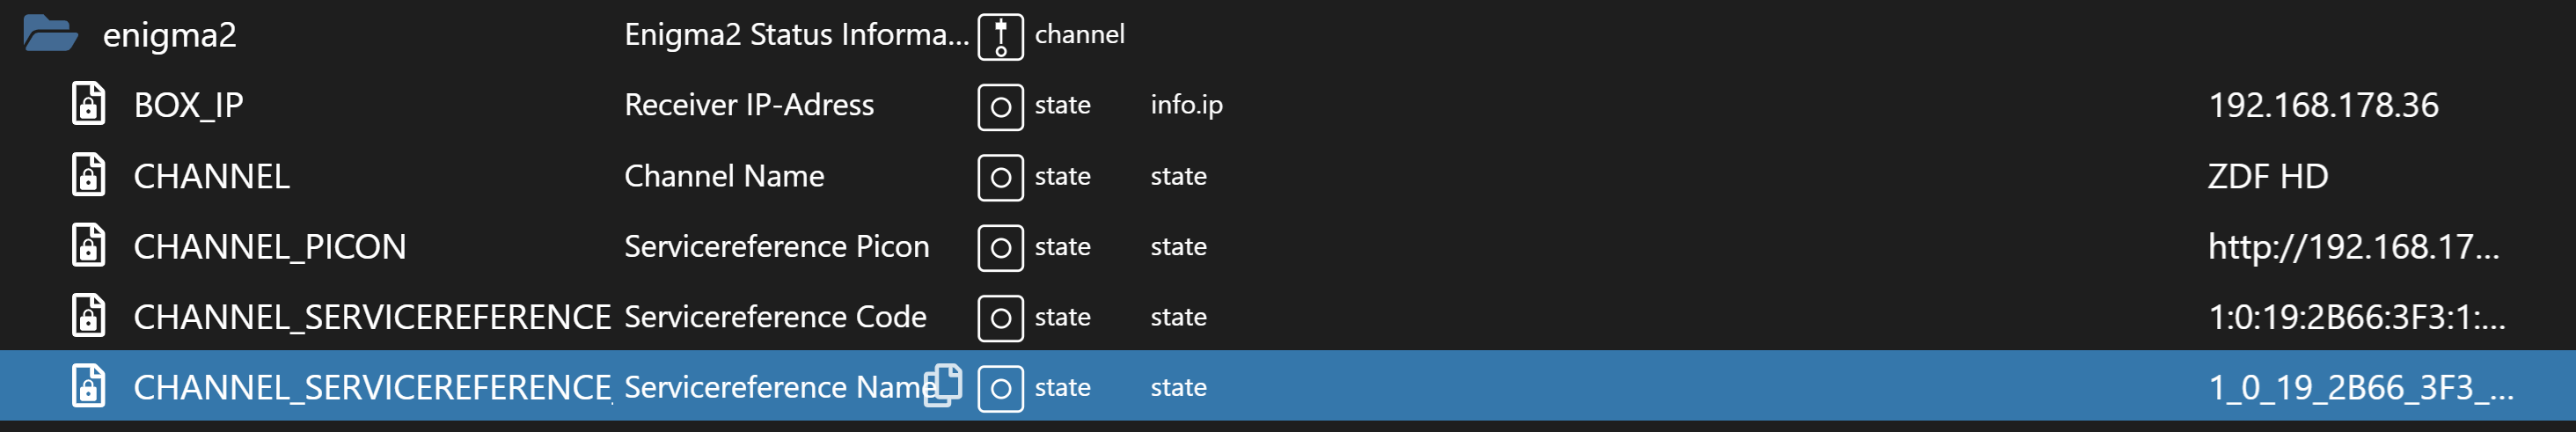Click the state type icon for CHANNEL
Viewport: 2576px width, 432px height.
click(x=1000, y=178)
